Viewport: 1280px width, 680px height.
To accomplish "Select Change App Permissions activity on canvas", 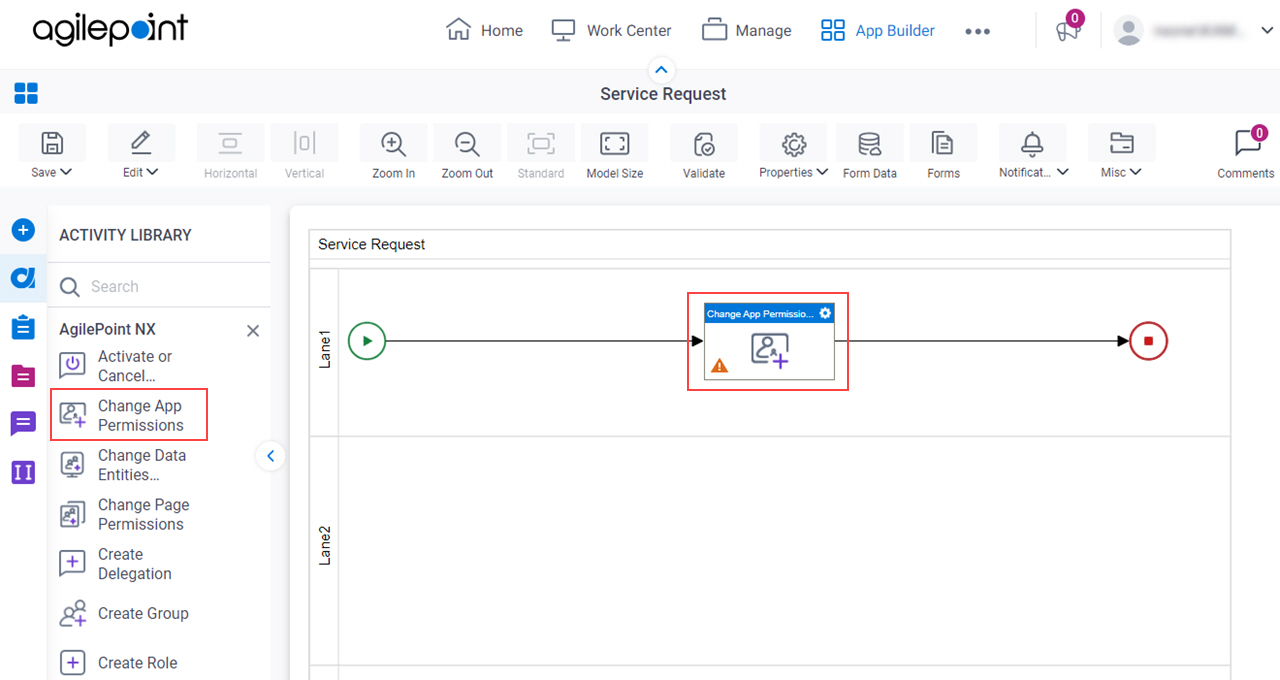I will [769, 341].
